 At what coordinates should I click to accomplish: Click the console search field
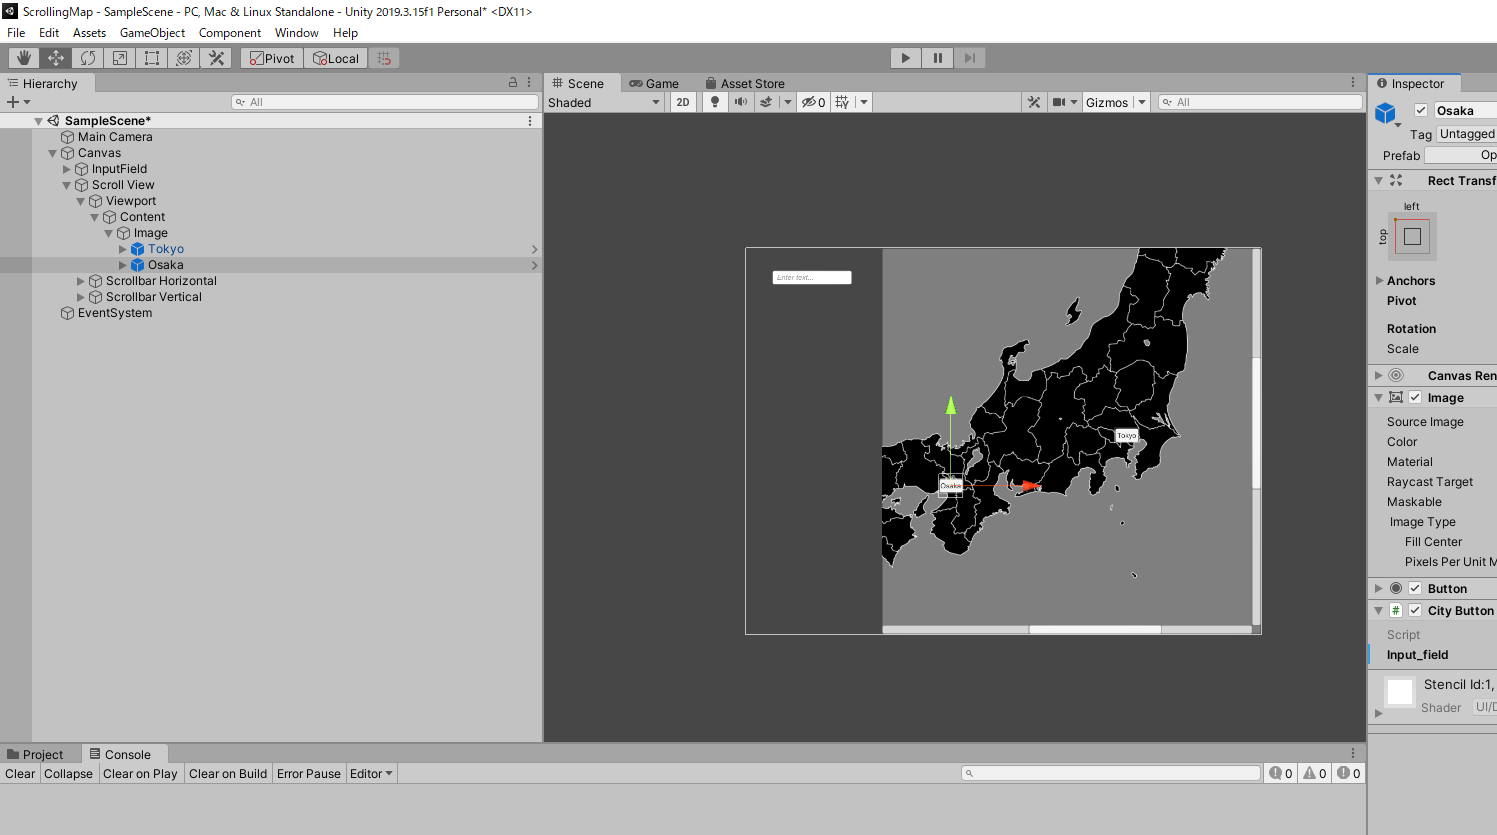pos(1111,773)
